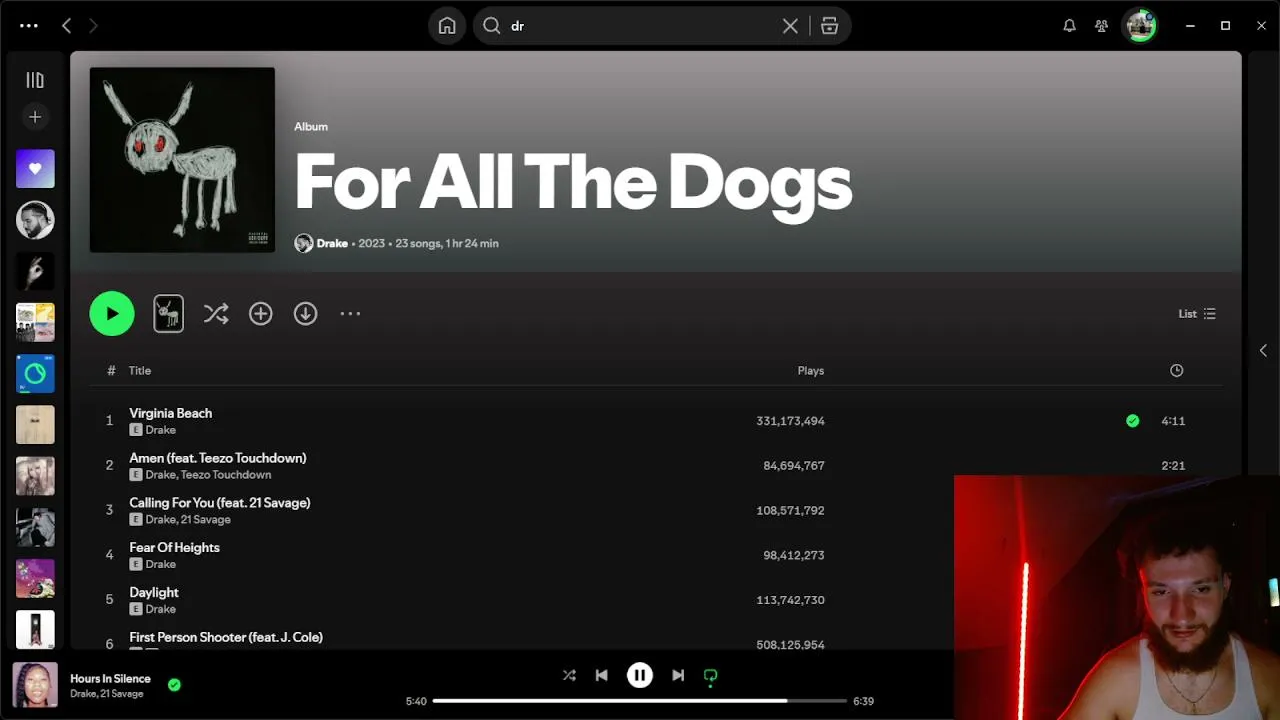The width and height of the screenshot is (1280, 720).
Task: Open the List view options dropdown
Action: click(1197, 314)
